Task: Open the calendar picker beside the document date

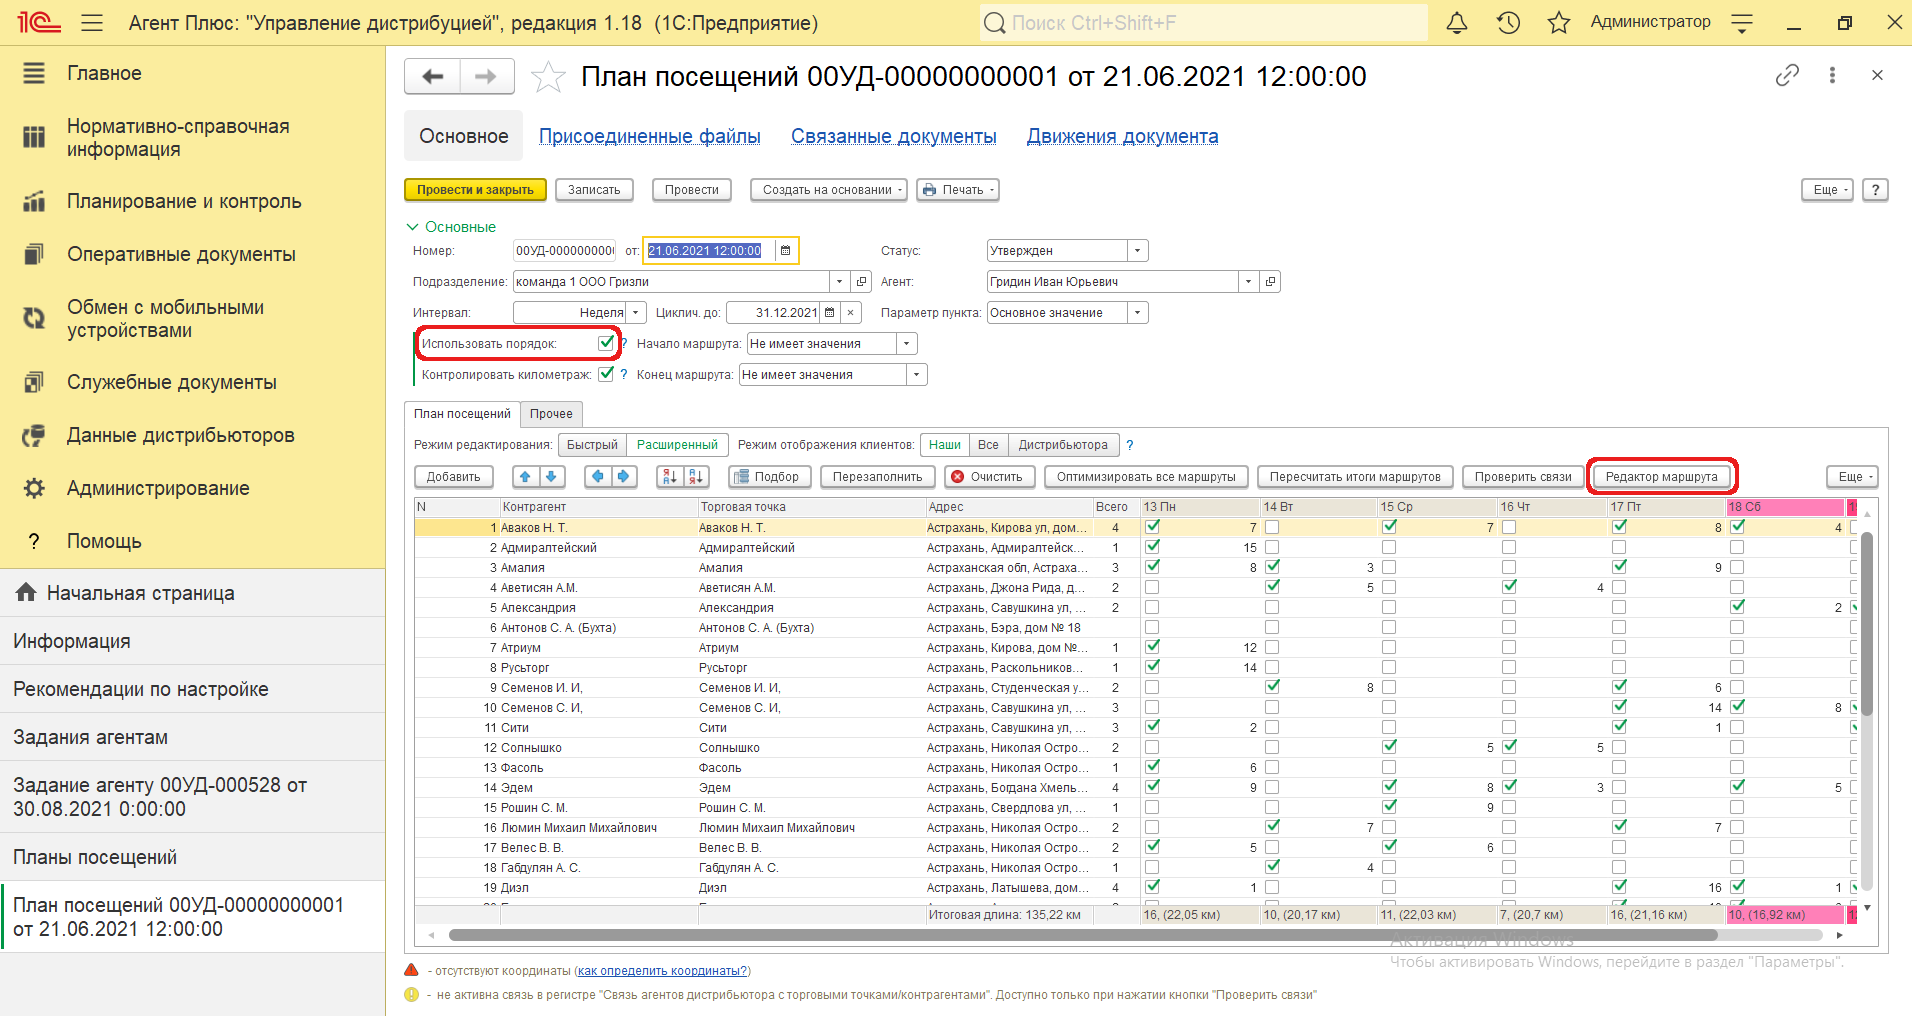Action: (x=786, y=251)
